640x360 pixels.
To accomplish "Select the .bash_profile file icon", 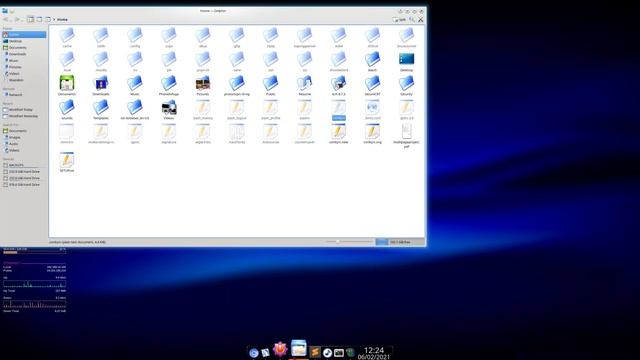I will [271, 107].
